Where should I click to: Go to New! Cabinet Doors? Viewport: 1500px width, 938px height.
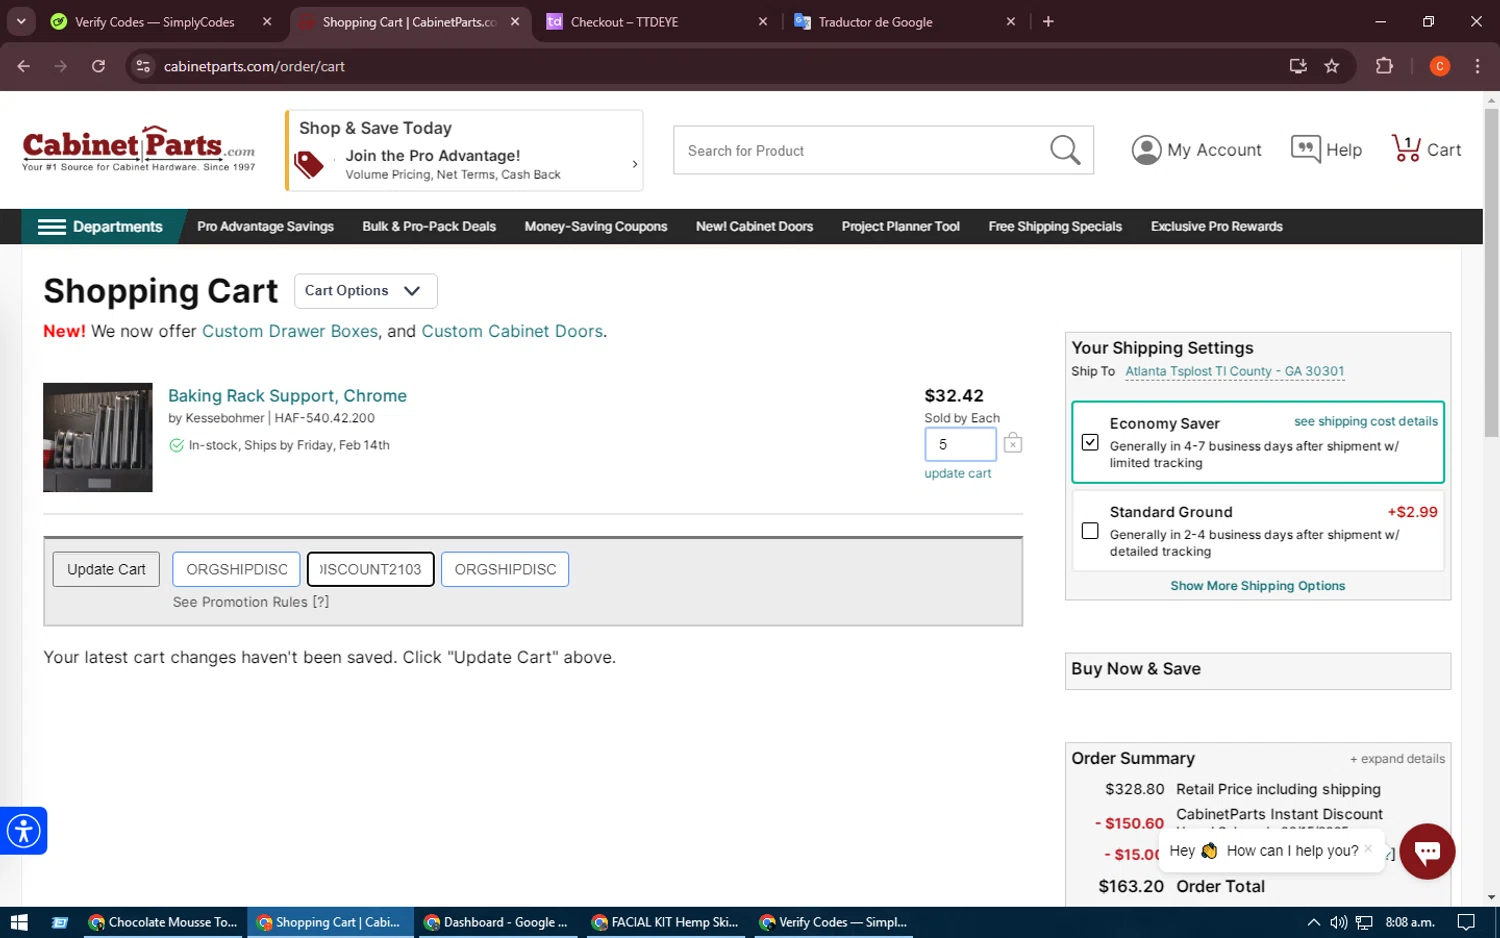point(754,227)
